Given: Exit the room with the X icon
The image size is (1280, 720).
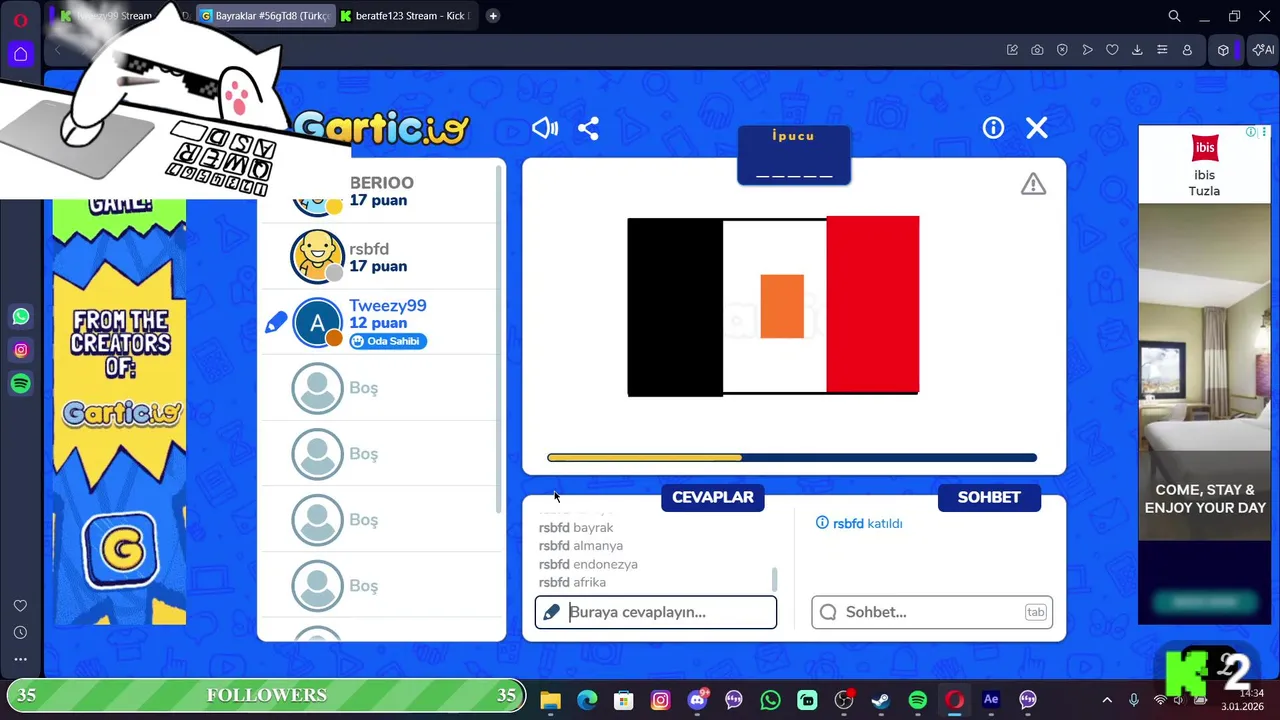Looking at the screenshot, I should pos(1037,127).
